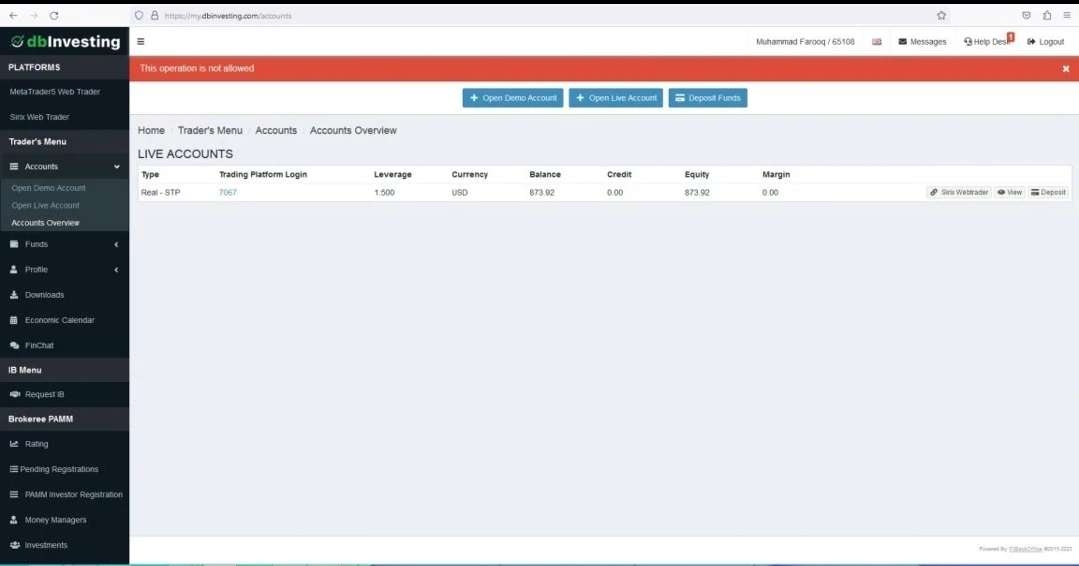Image resolution: width=1079 pixels, height=566 pixels.
Task: Click the Logout button
Action: tap(1045, 42)
